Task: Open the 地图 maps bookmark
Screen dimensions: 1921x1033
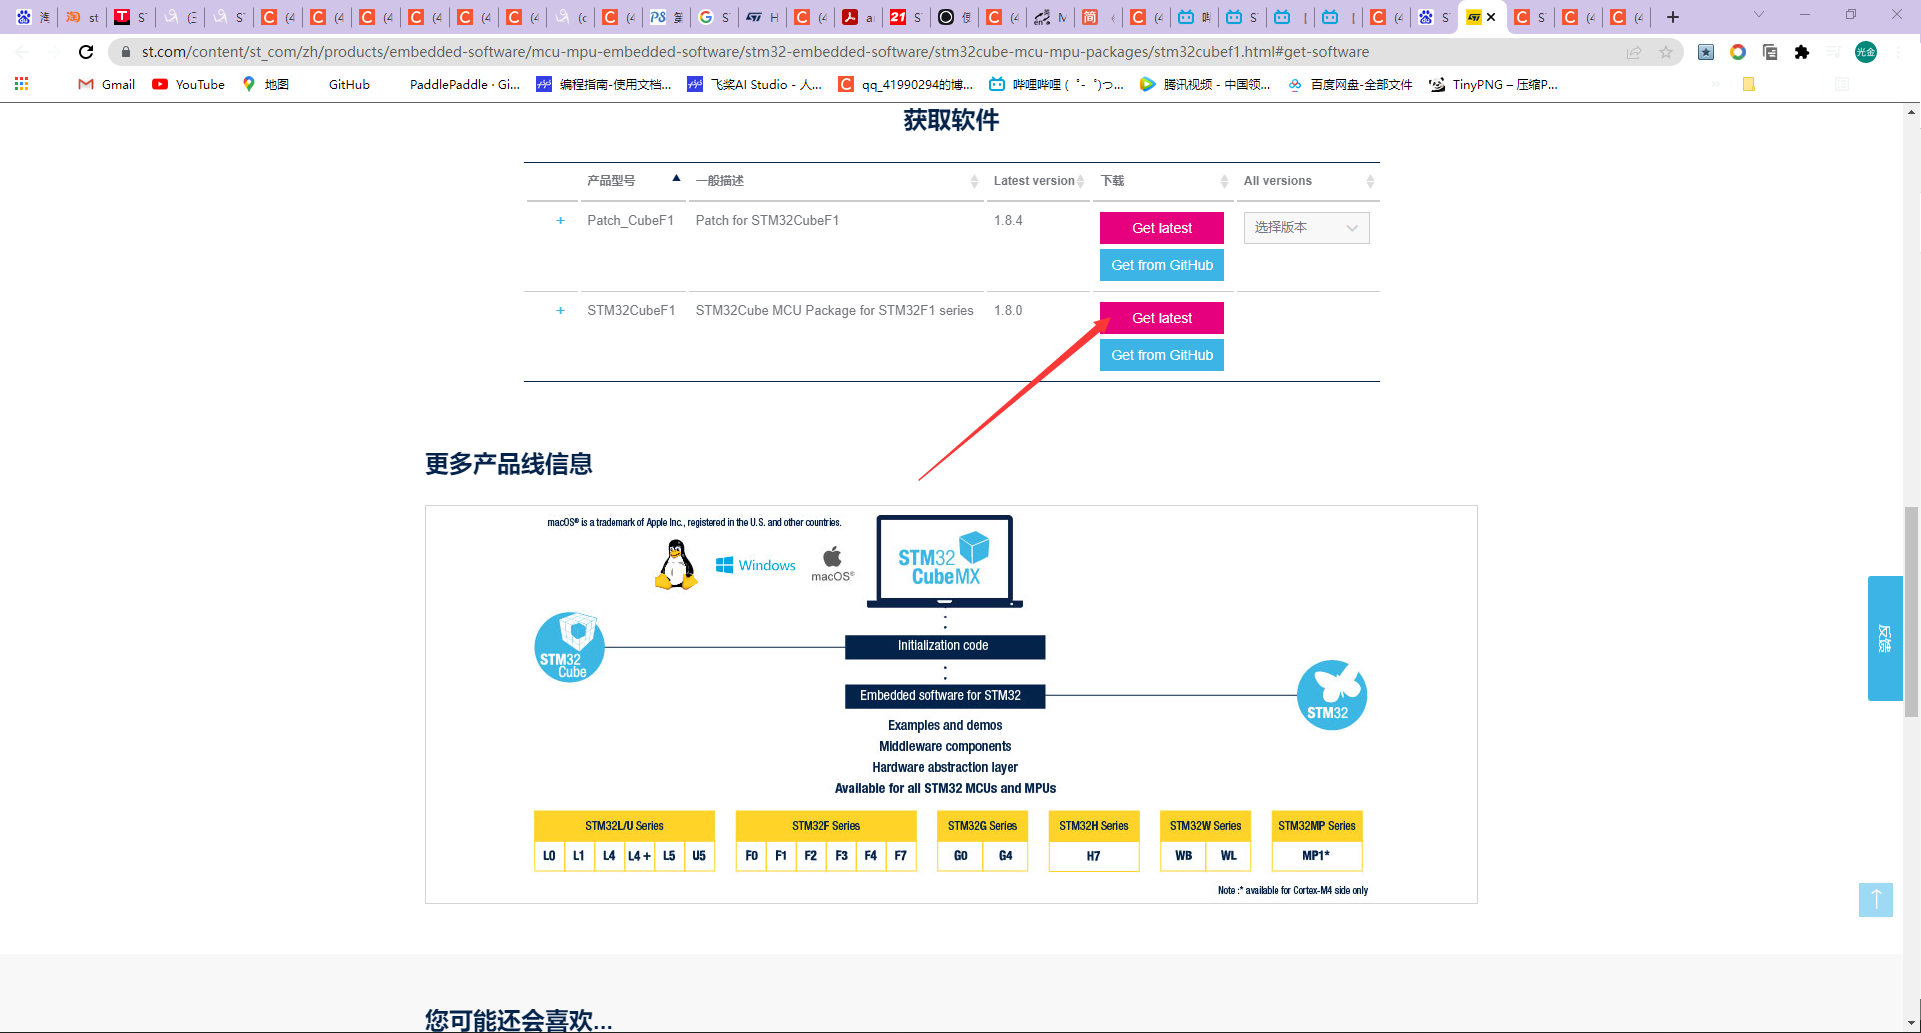Action: tap(265, 84)
